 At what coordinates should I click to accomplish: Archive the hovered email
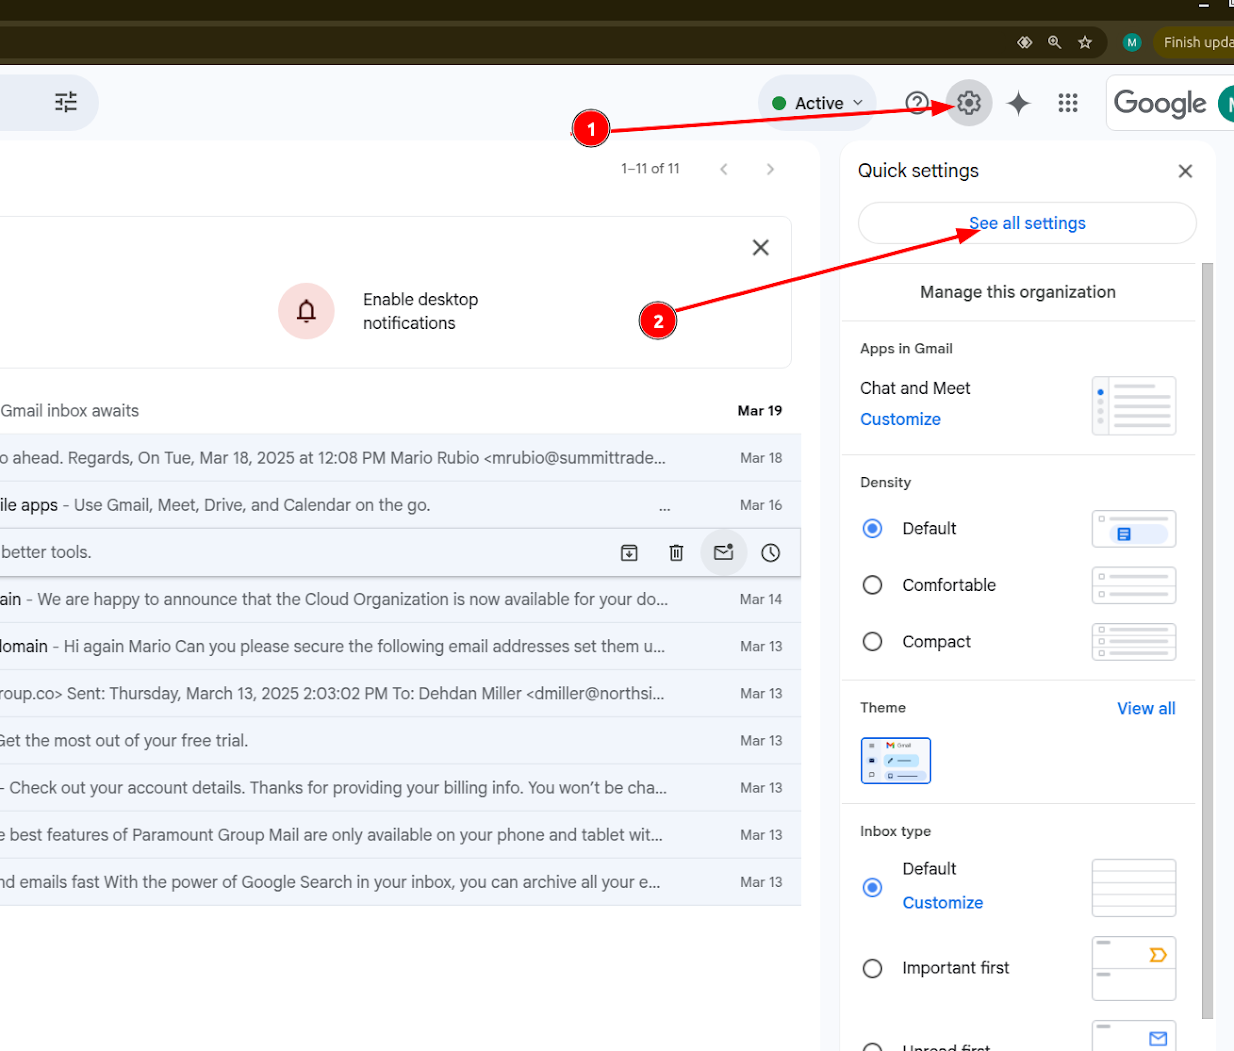click(629, 553)
